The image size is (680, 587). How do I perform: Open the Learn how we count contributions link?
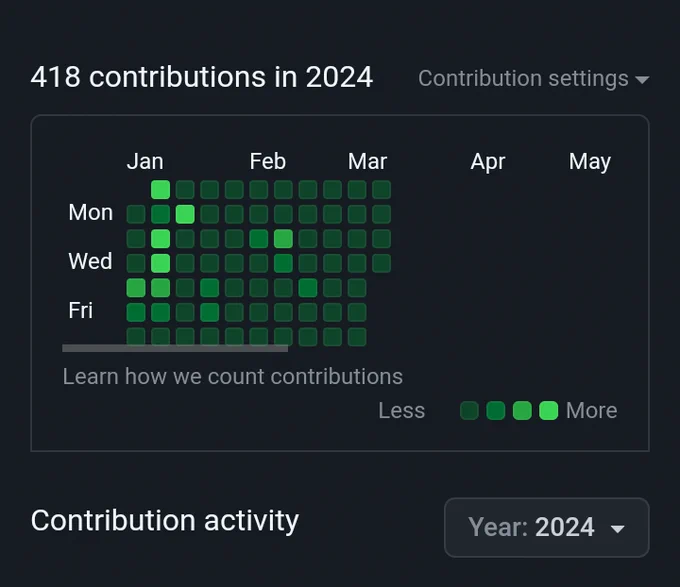[x=232, y=376]
